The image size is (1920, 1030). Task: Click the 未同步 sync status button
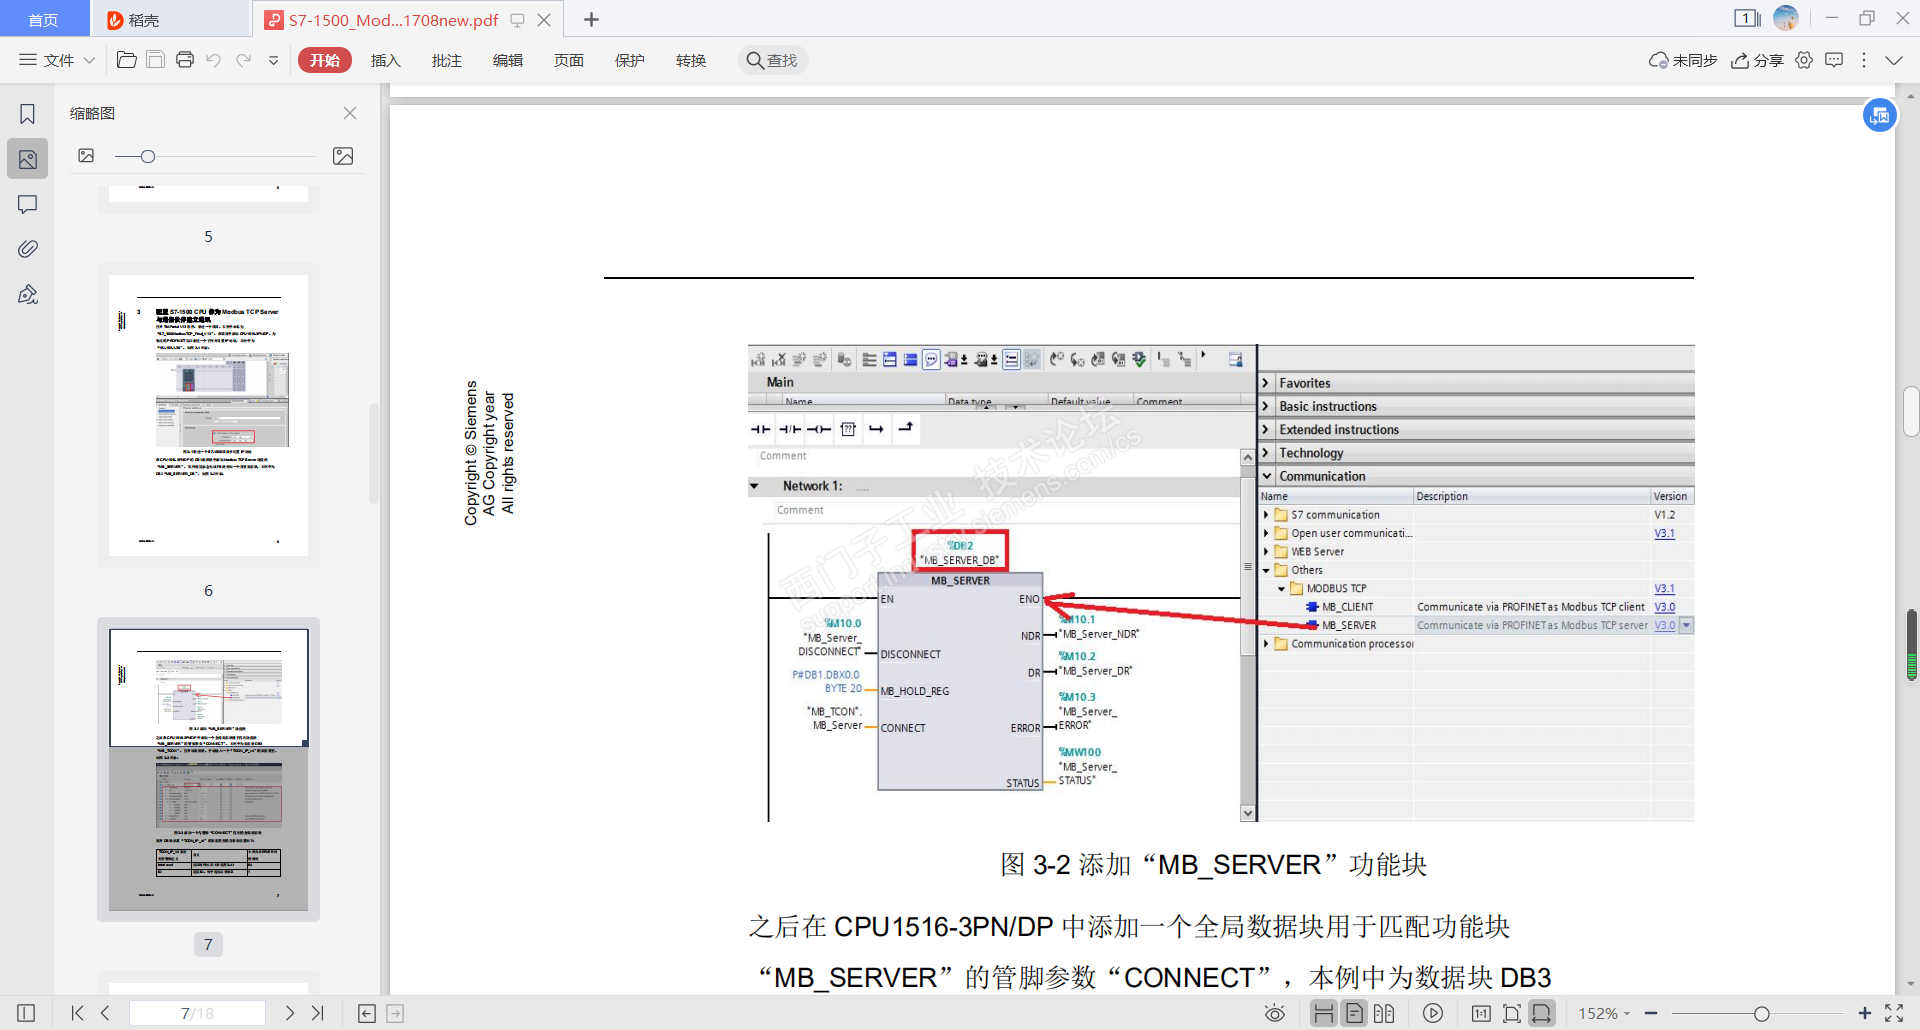pyautogui.click(x=1683, y=60)
